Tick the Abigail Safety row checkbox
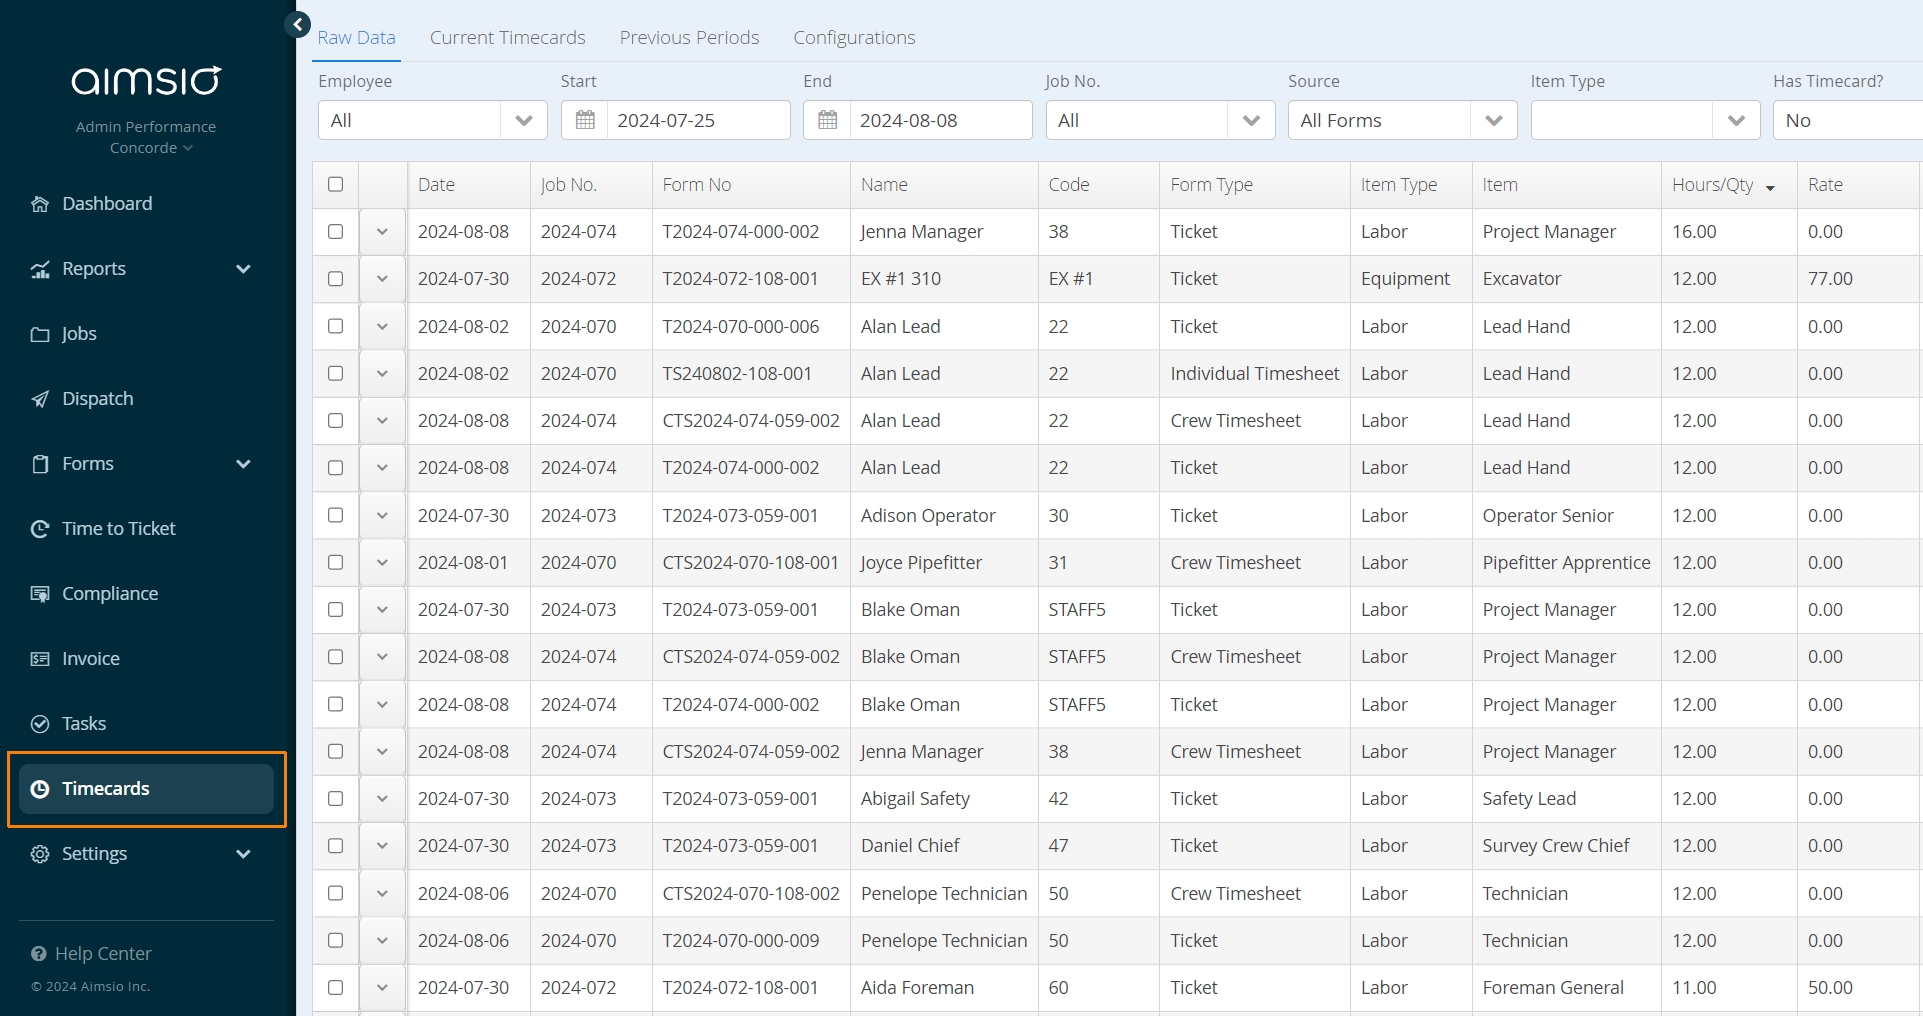This screenshot has height=1016, width=1923. point(335,798)
